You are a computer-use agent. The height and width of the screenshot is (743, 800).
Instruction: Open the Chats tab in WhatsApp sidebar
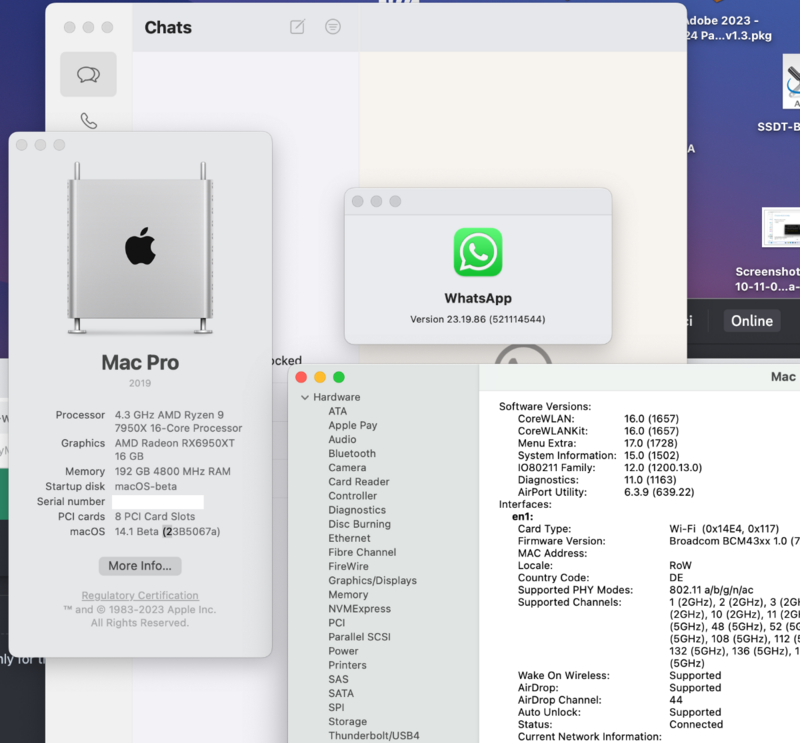coord(88,75)
